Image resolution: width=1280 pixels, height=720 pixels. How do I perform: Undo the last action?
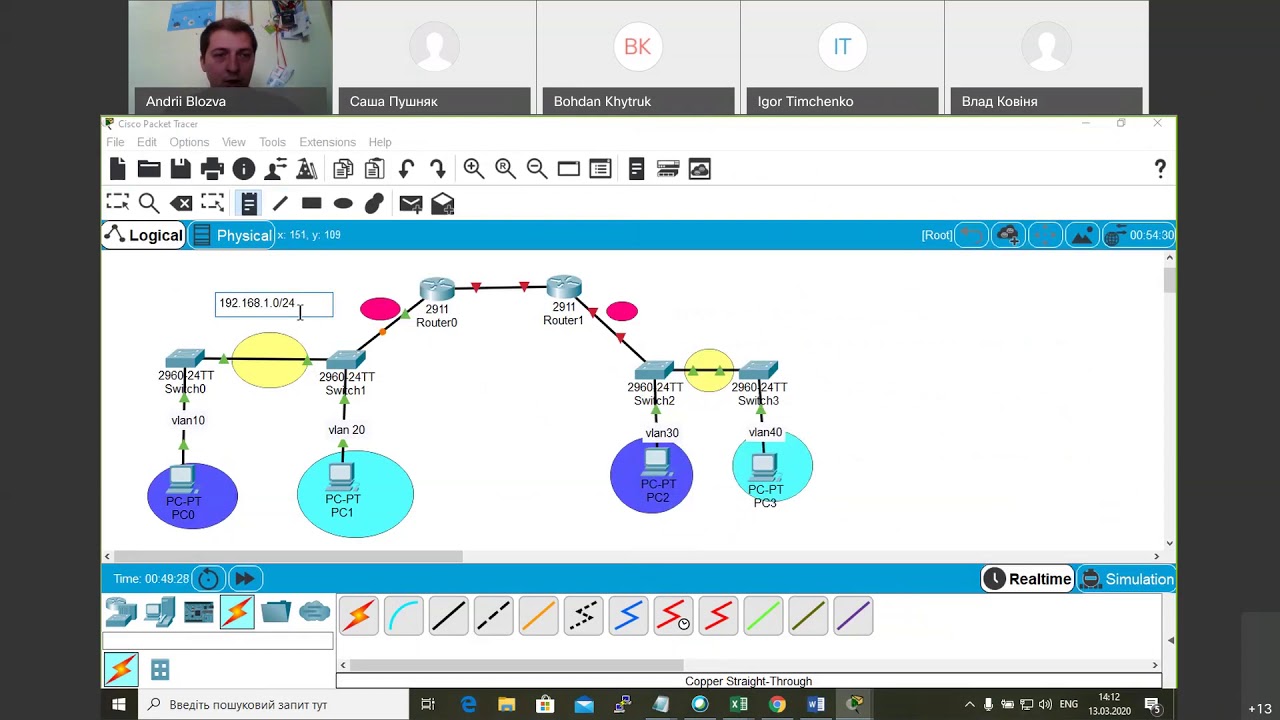point(406,169)
